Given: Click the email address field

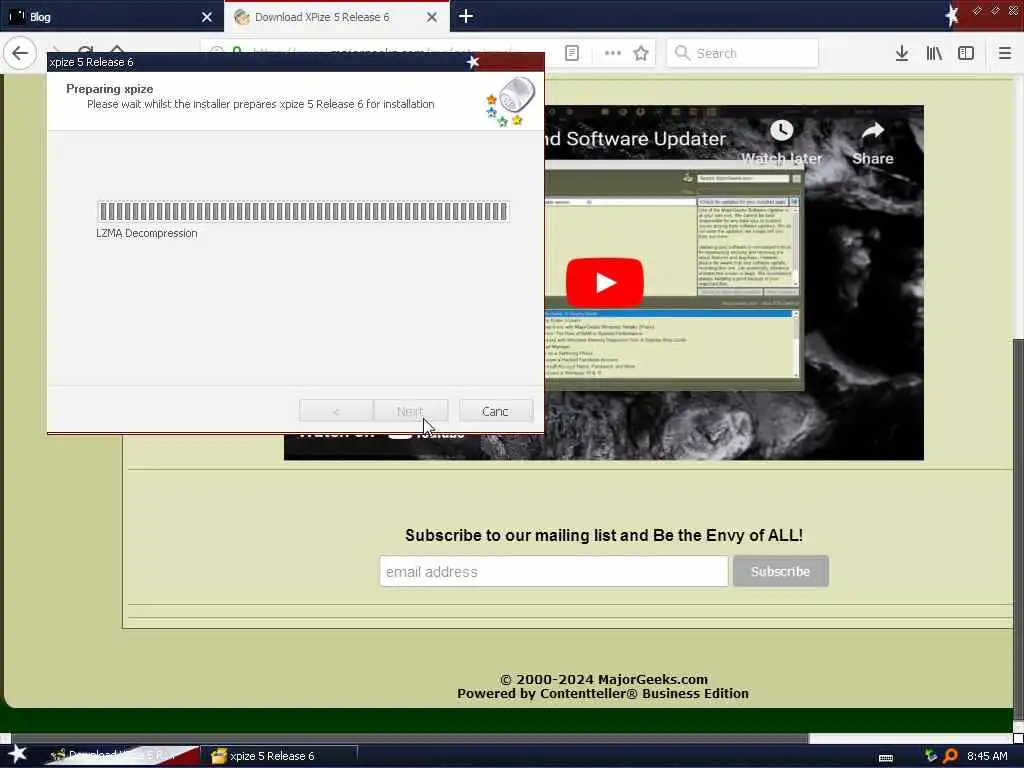Looking at the screenshot, I should 554,571.
